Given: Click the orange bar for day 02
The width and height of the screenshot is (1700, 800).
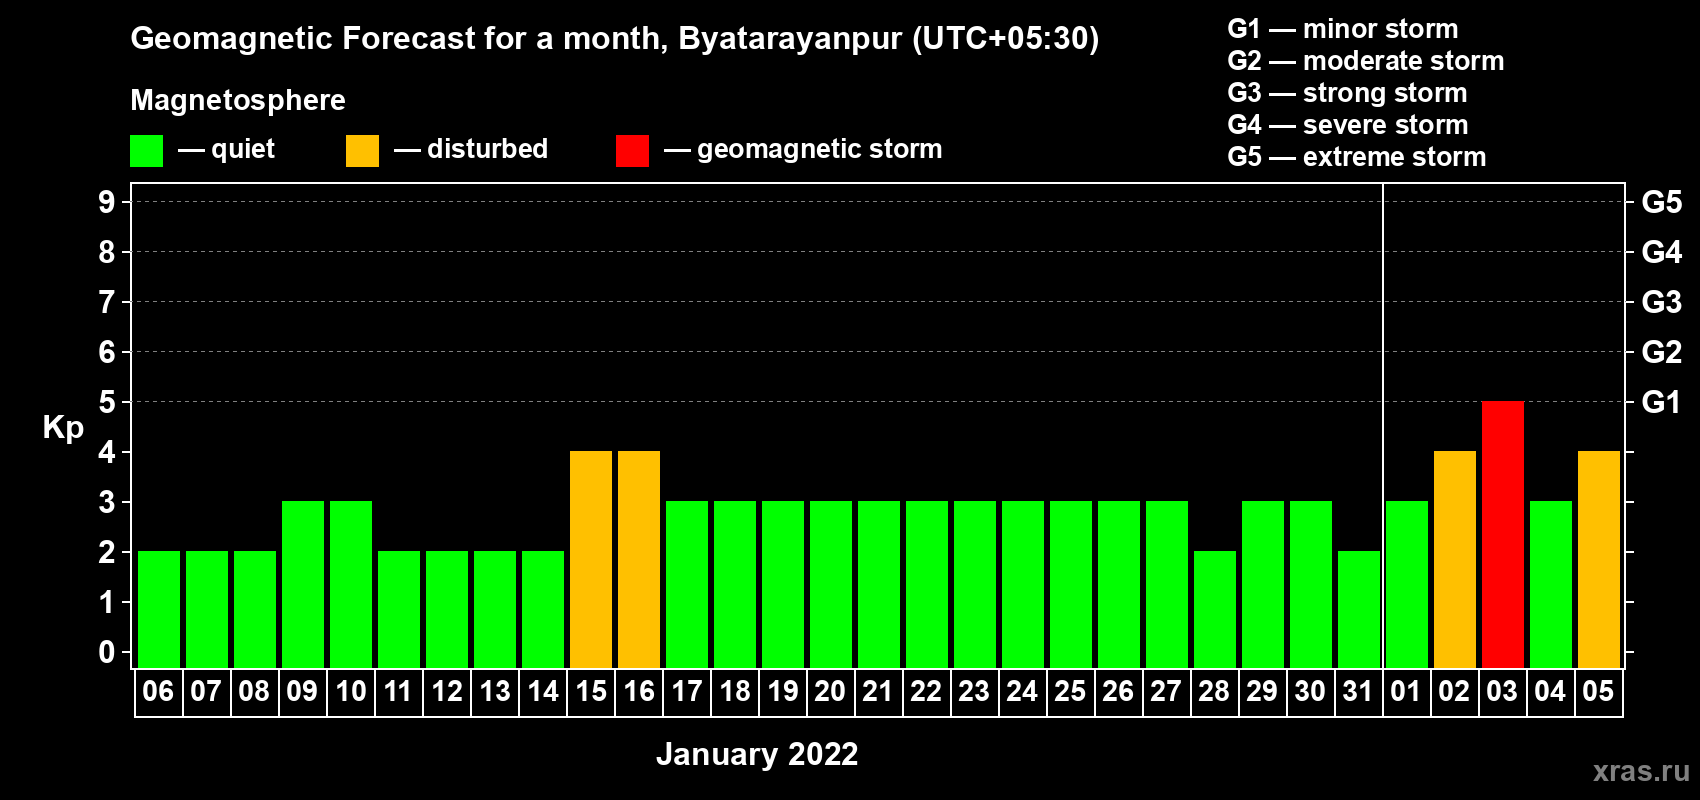Looking at the screenshot, I should [x=1455, y=559].
